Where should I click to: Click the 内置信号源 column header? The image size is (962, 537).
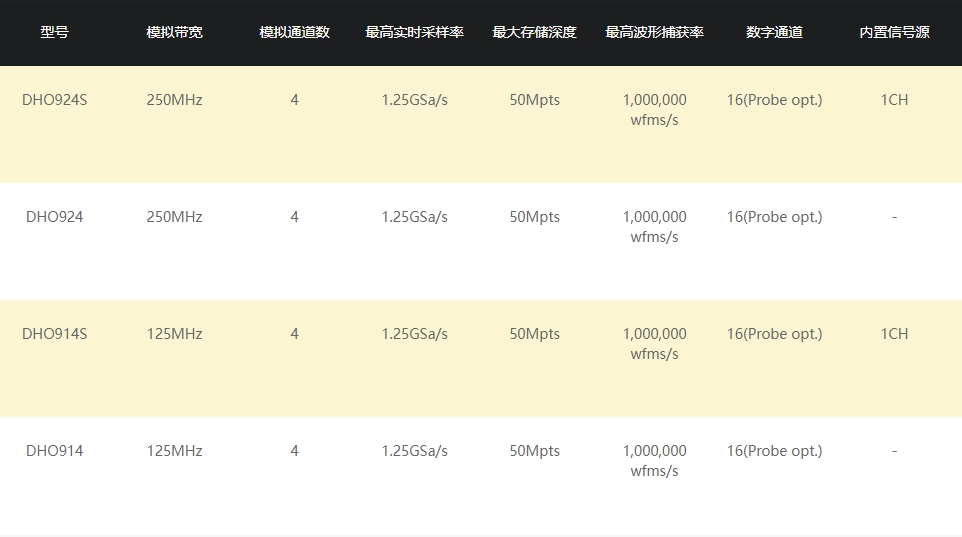point(894,32)
